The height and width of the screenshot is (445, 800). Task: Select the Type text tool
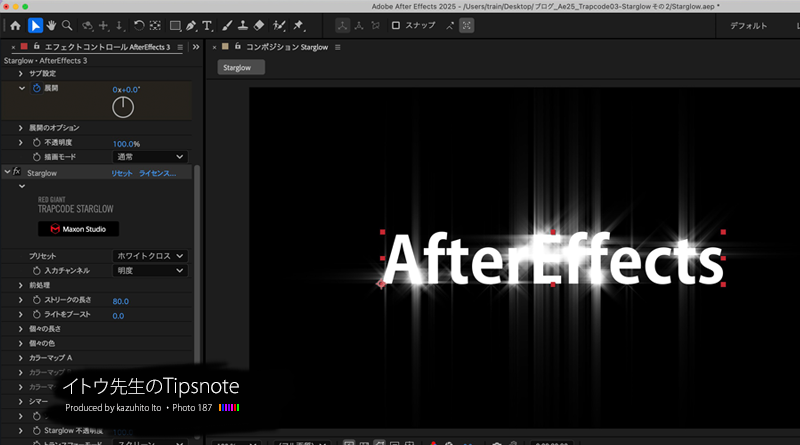tap(207, 26)
